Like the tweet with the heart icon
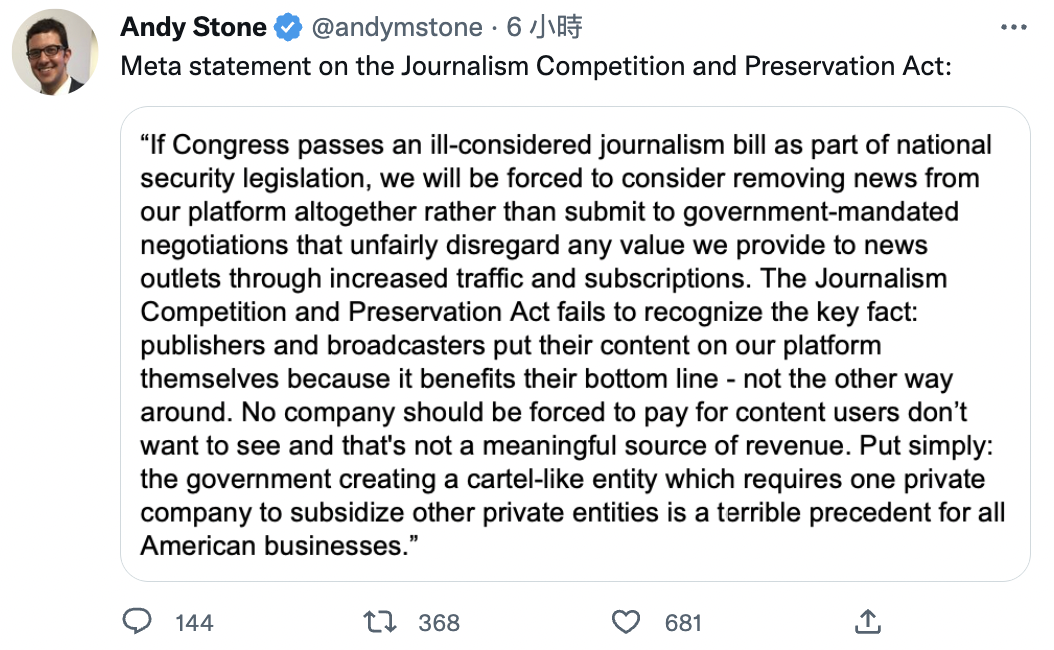 pos(626,622)
